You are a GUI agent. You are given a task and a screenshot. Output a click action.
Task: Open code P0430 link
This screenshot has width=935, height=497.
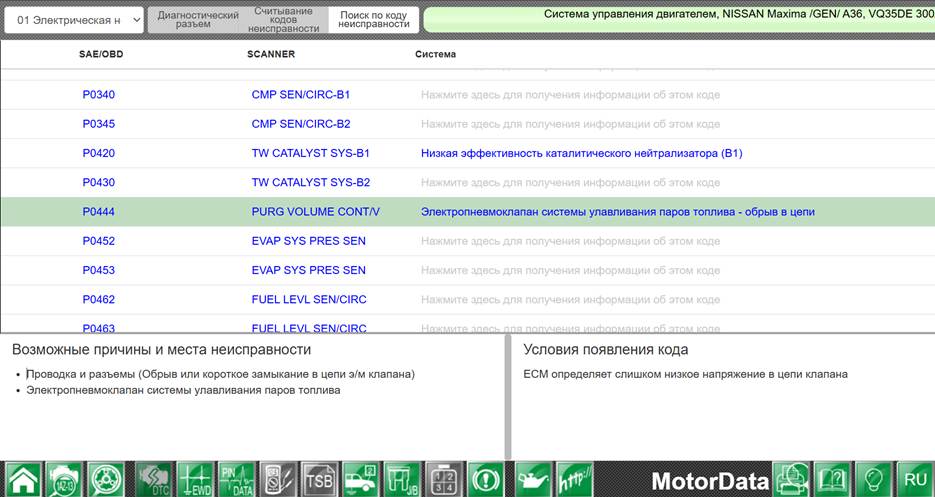[98, 183]
